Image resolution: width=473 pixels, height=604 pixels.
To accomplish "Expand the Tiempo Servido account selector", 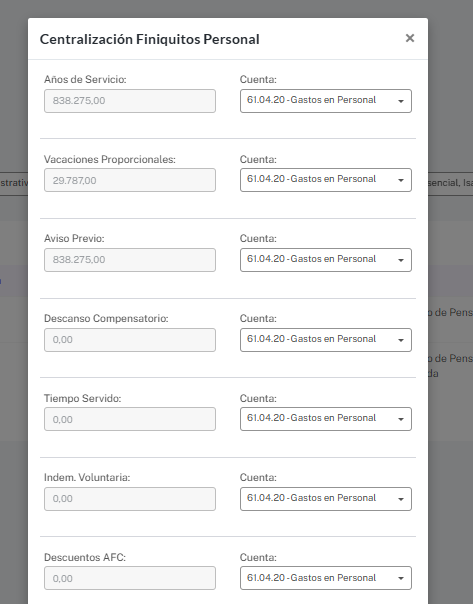I will pos(326,419).
